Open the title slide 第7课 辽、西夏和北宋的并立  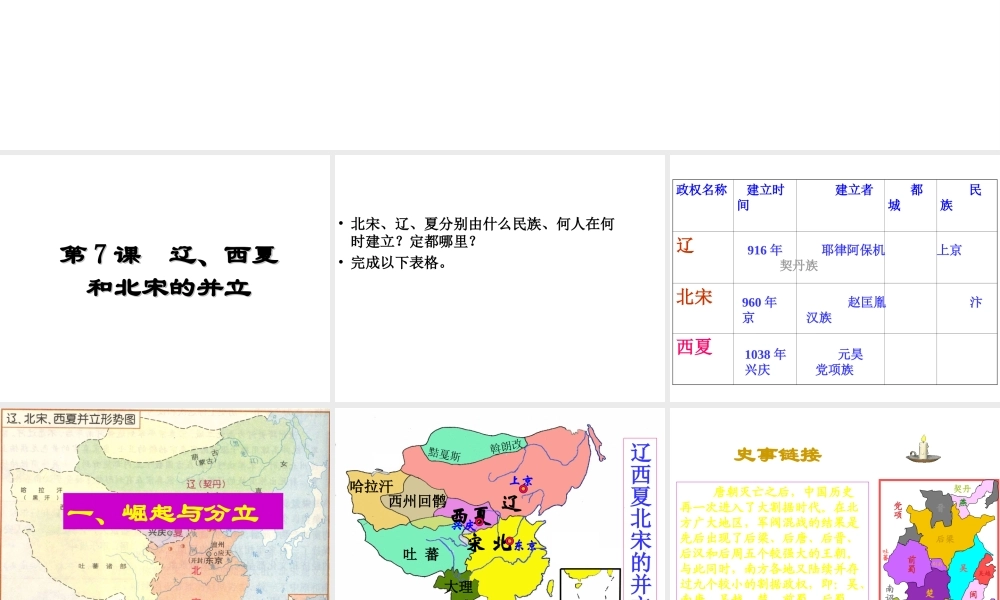point(169,270)
